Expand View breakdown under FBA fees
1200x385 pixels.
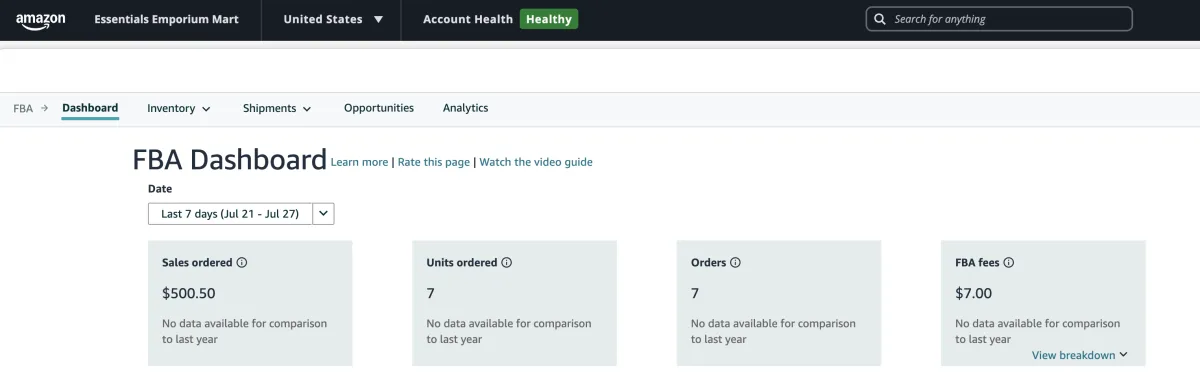(1079, 355)
